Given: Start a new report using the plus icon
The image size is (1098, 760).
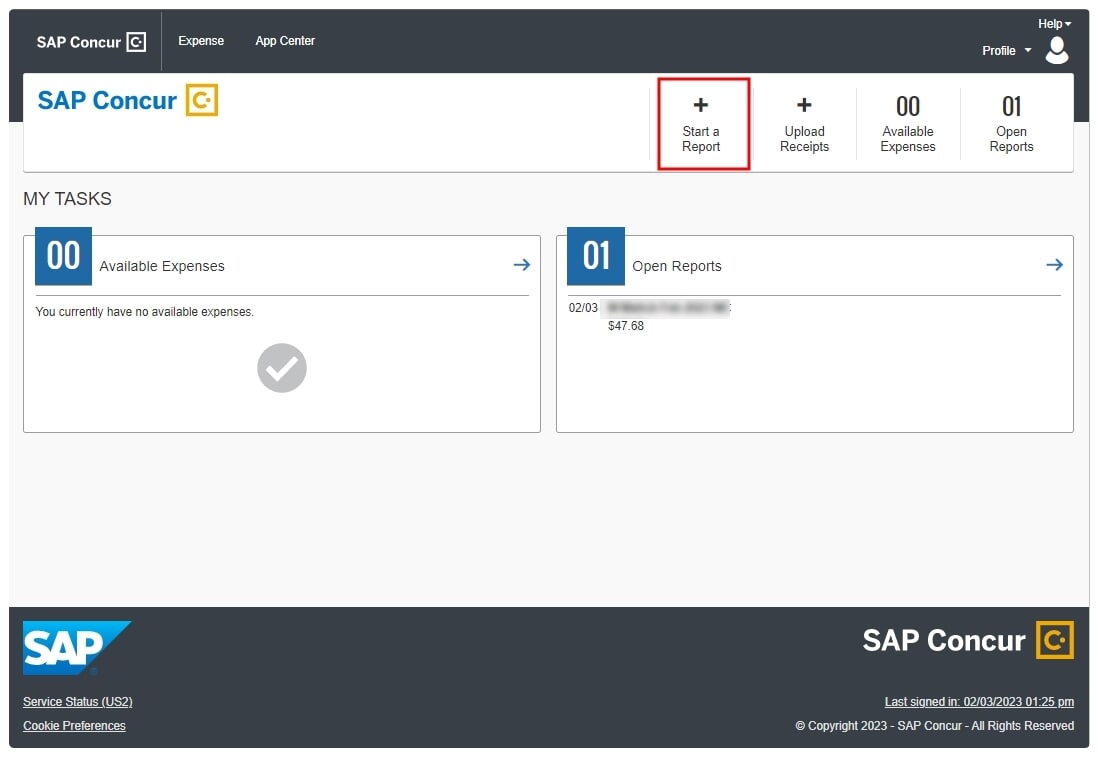Looking at the screenshot, I should [701, 122].
